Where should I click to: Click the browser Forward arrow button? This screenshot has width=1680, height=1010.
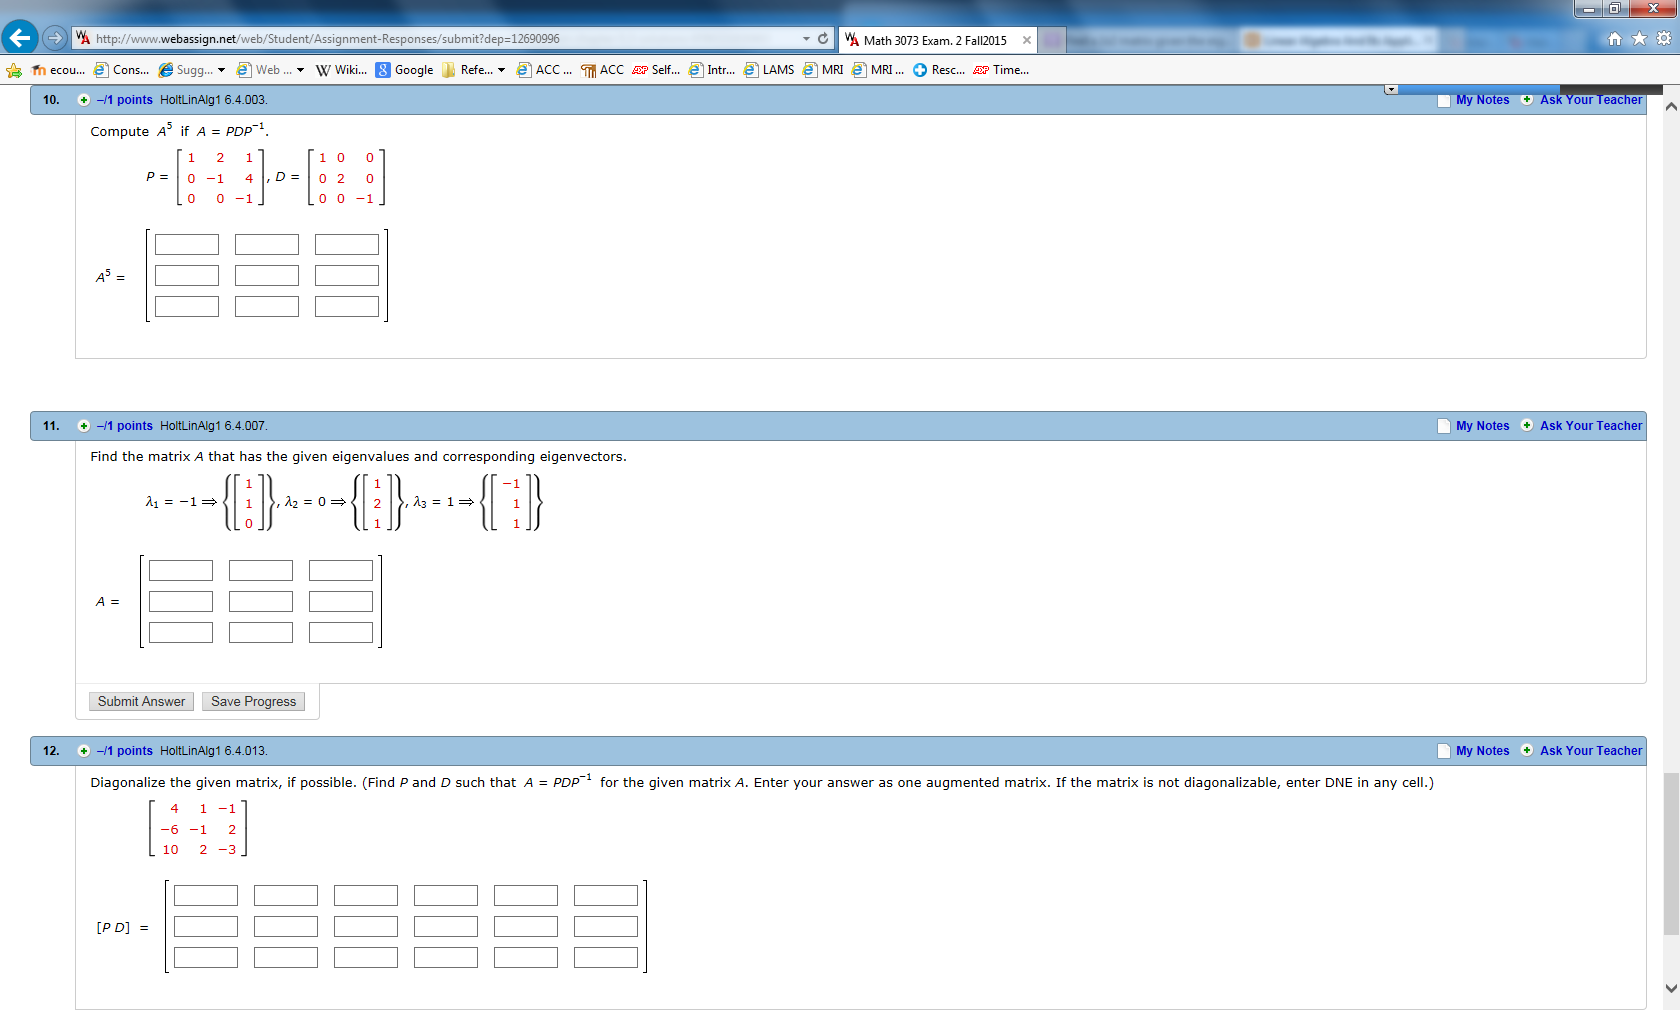click(55, 38)
